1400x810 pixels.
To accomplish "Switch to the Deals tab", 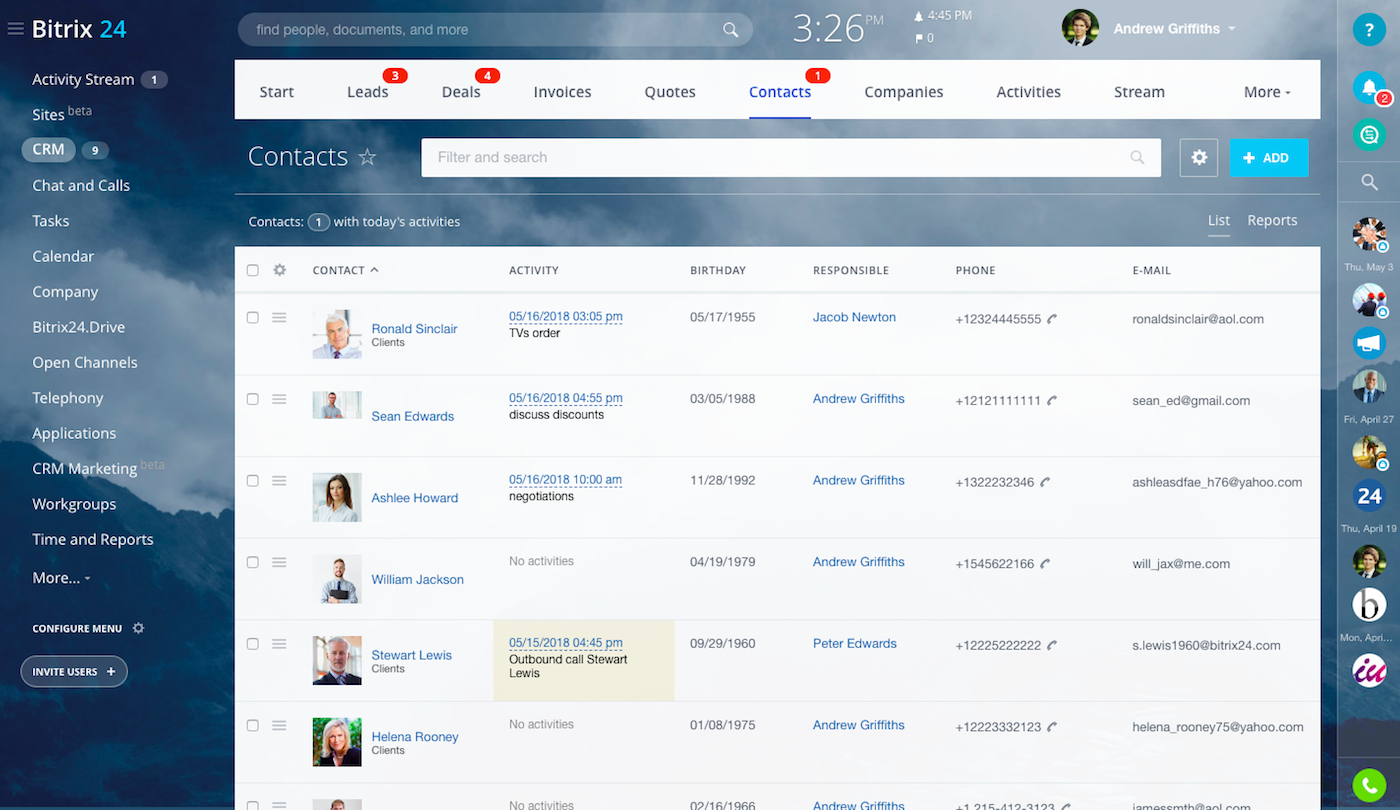I will tap(461, 92).
